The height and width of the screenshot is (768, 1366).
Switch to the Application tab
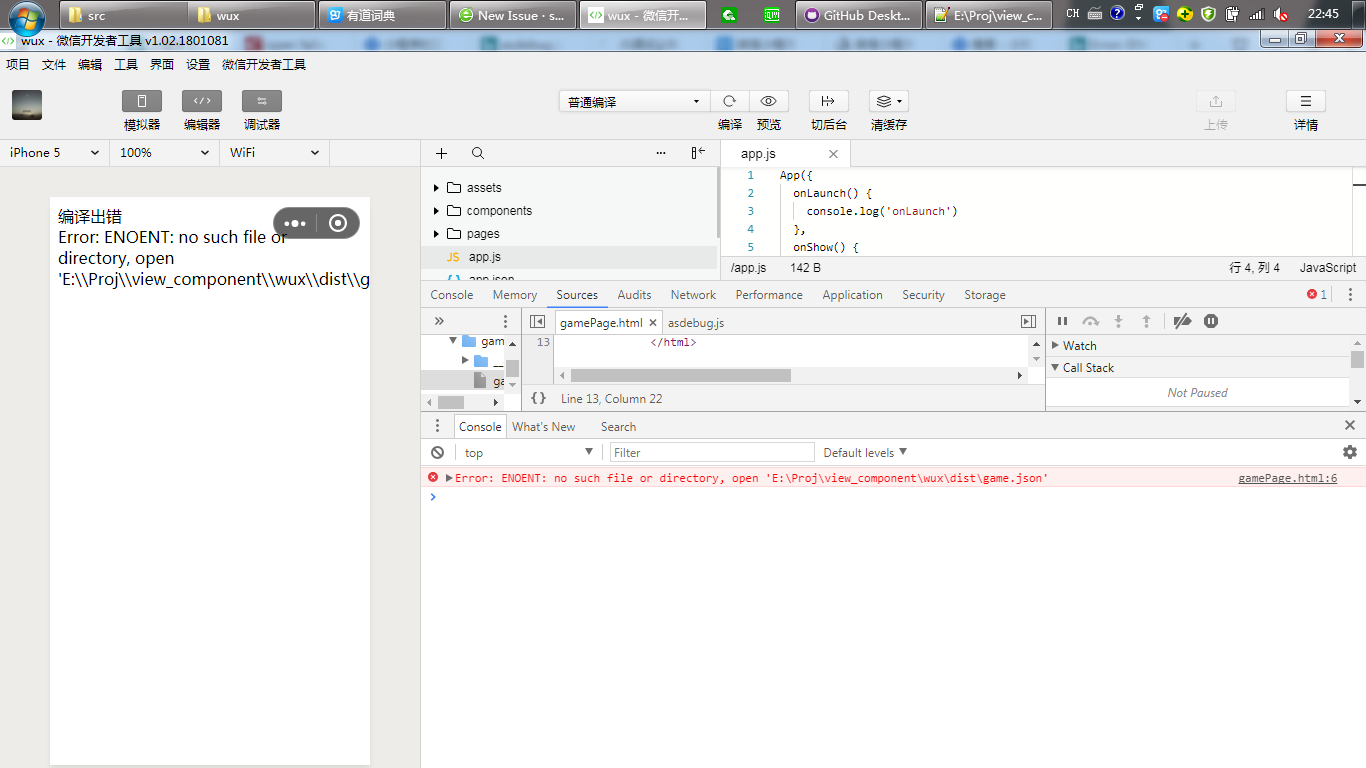[852, 295]
